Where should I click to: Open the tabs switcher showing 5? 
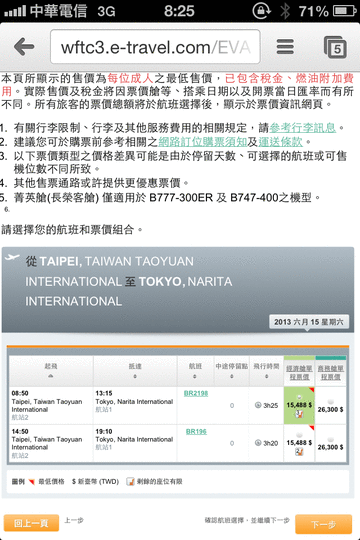pyautogui.click(x=335, y=47)
